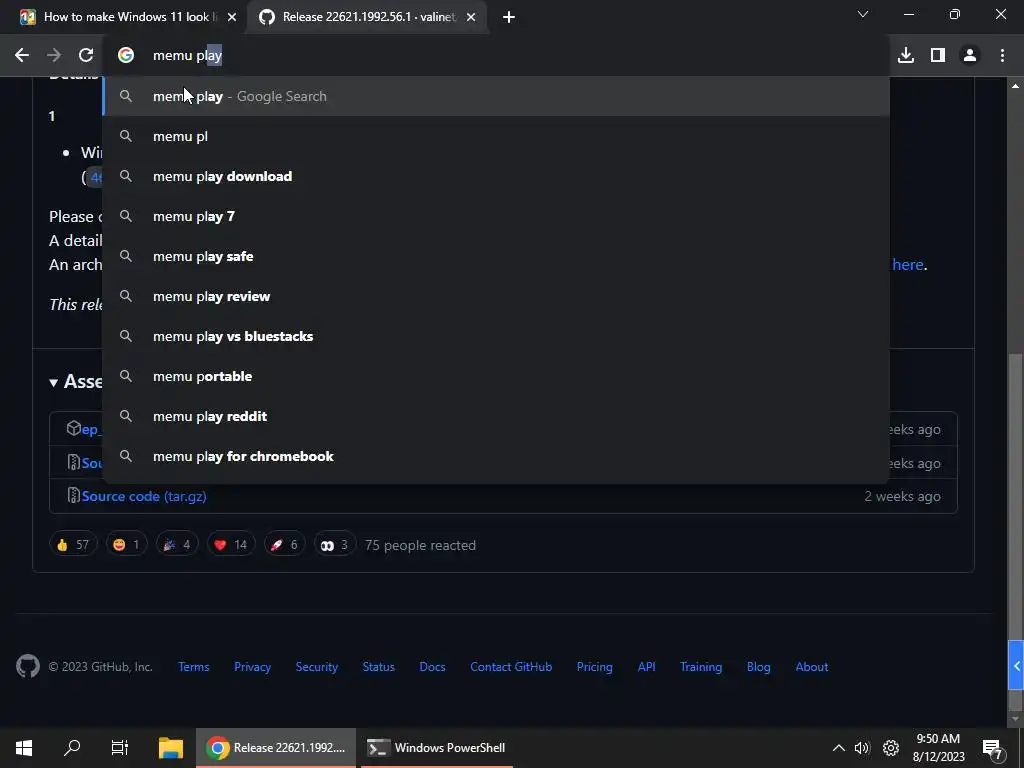1024x768 pixels.
Task: Click the forward navigation arrow
Action: (x=54, y=56)
